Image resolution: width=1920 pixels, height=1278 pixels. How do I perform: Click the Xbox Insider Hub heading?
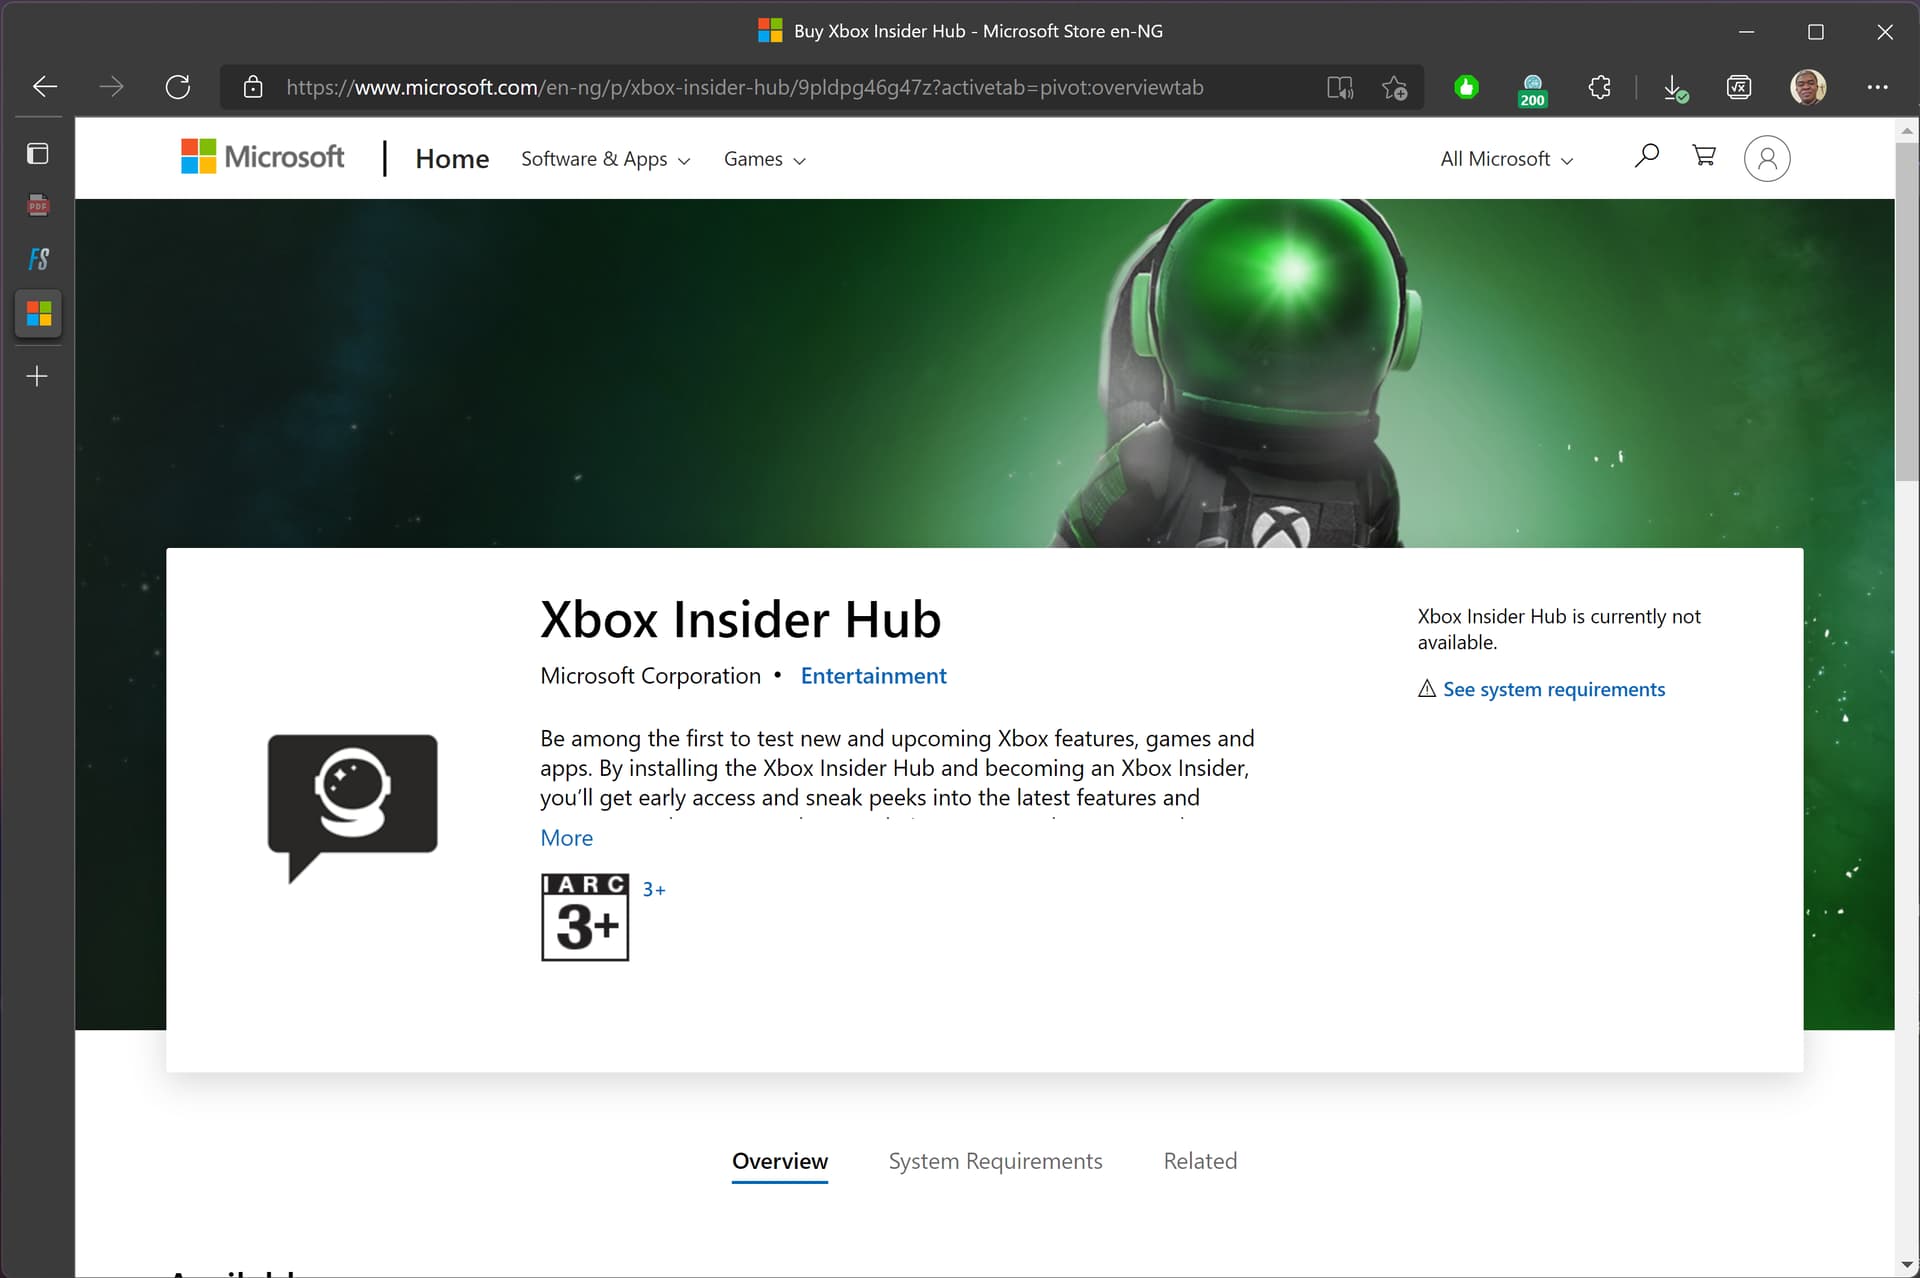[740, 619]
